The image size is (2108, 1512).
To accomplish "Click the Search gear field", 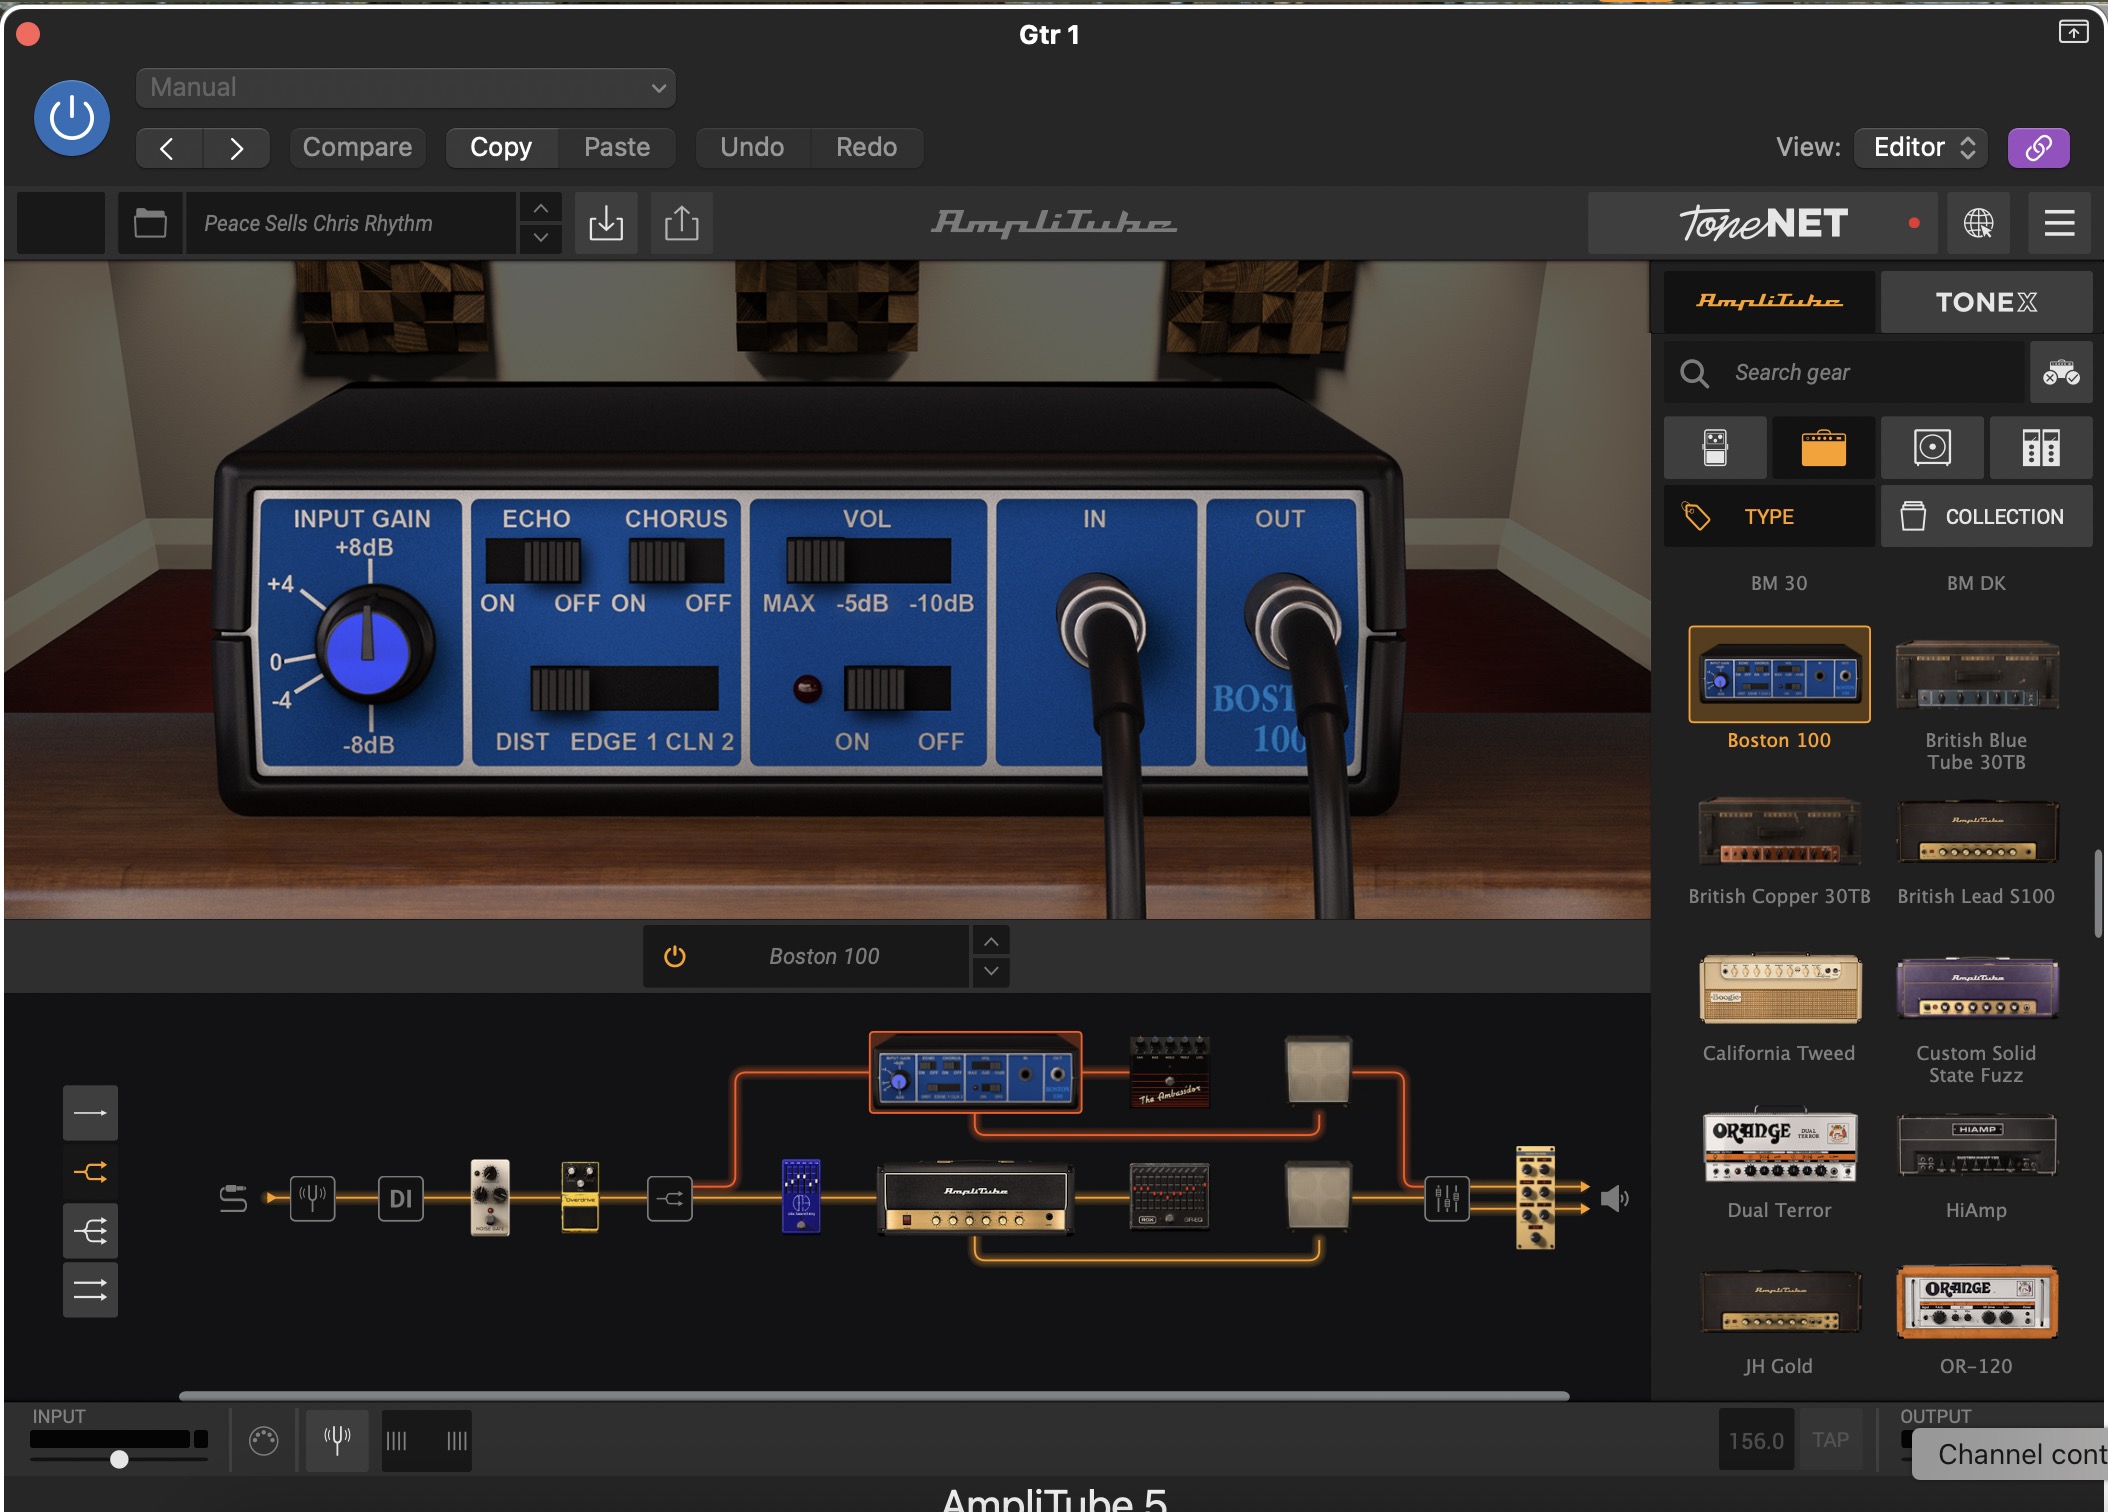I will pyautogui.click(x=1845, y=372).
